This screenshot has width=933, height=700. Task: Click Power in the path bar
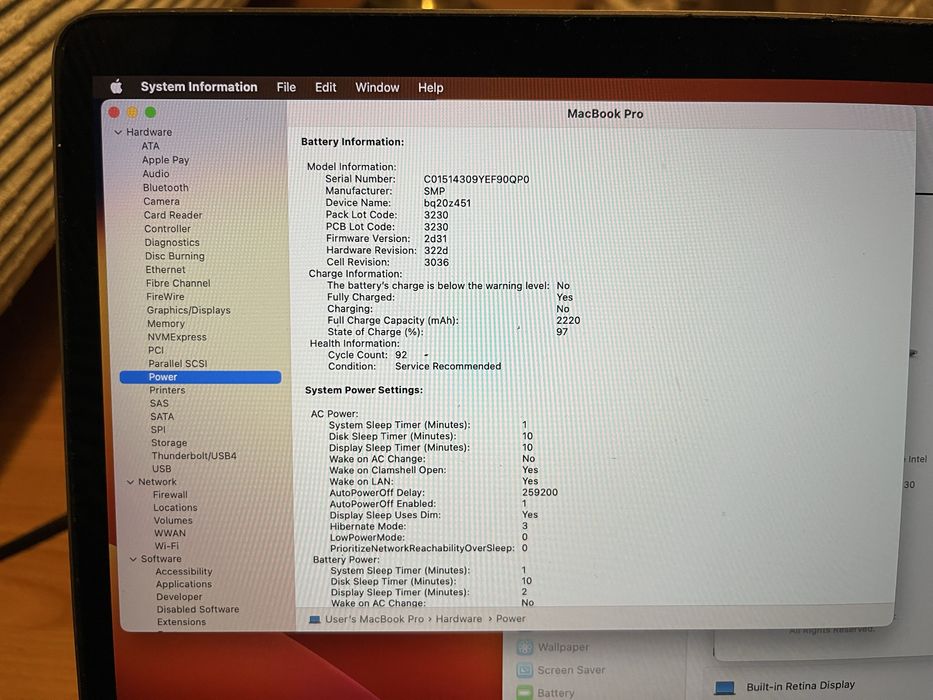click(511, 619)
